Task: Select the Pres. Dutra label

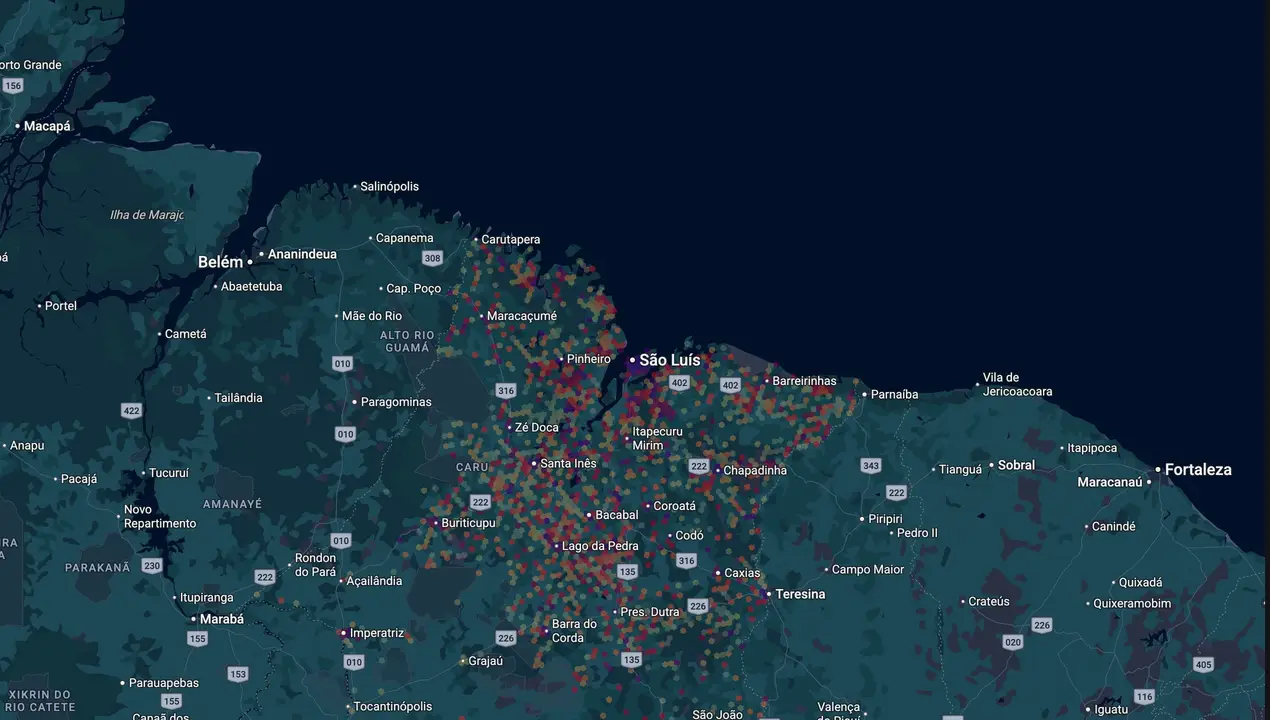Action: (649, 612)
